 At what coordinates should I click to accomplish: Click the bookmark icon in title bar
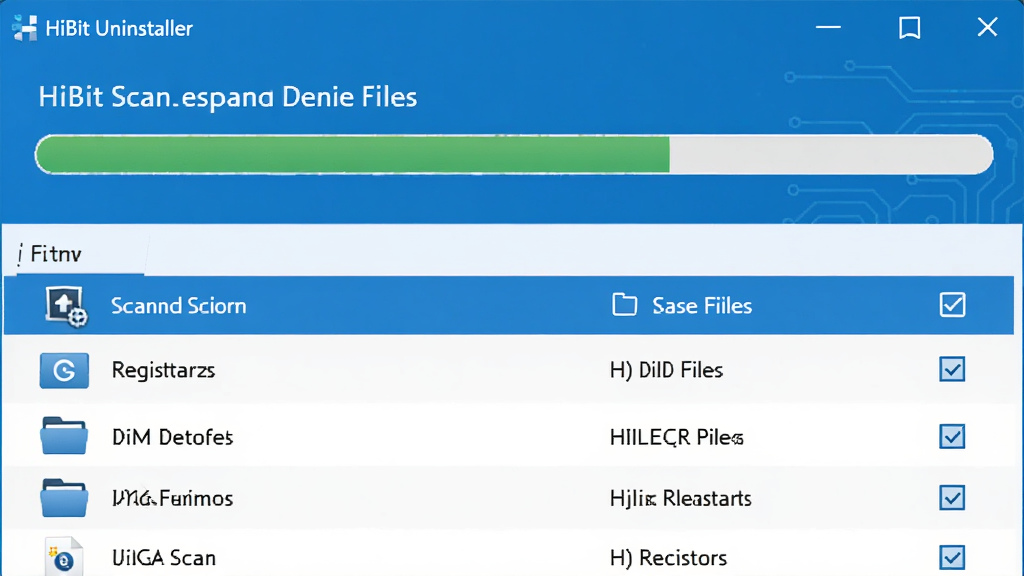click(910, 28)
